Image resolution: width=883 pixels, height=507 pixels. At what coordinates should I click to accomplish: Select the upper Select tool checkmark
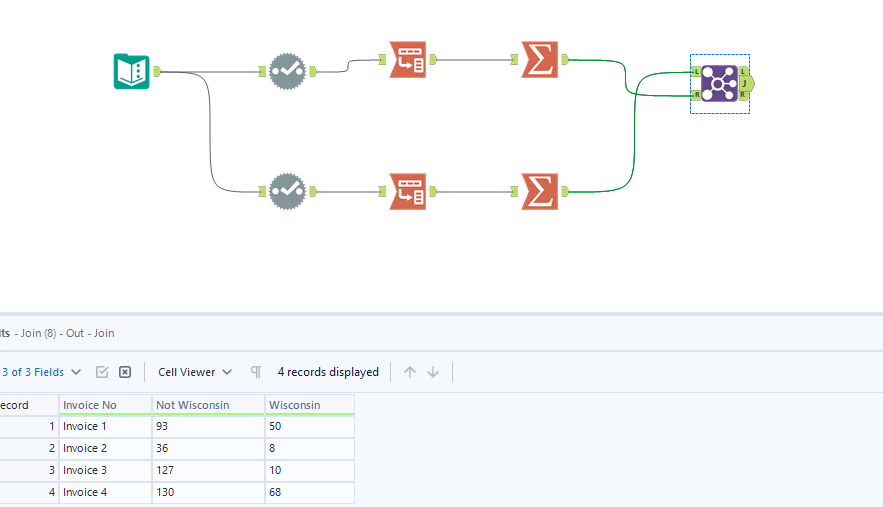tap(287, 72)
